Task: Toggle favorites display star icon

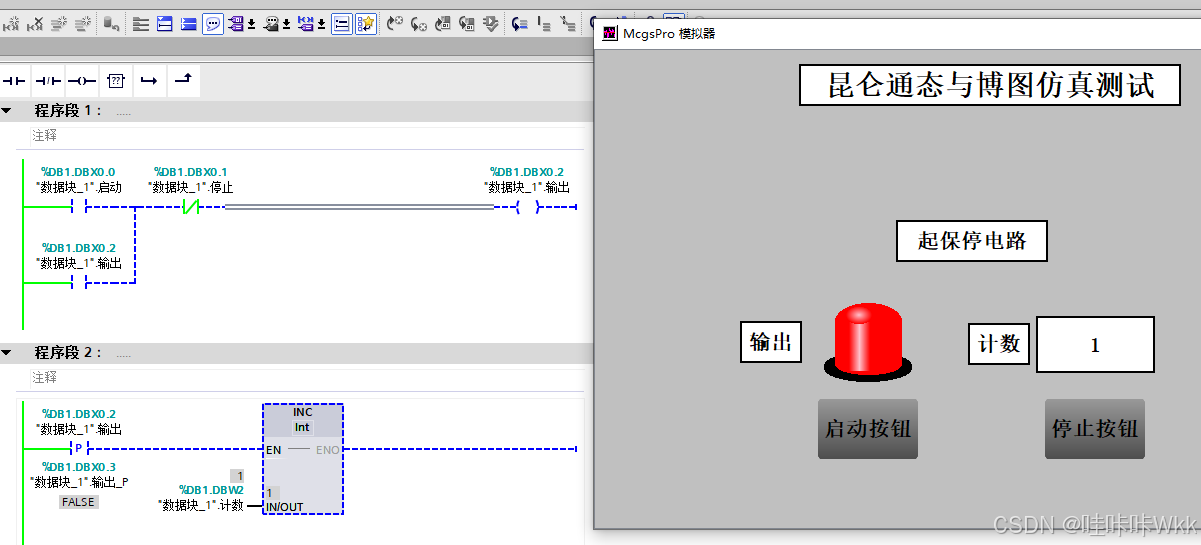Action: 366,23
